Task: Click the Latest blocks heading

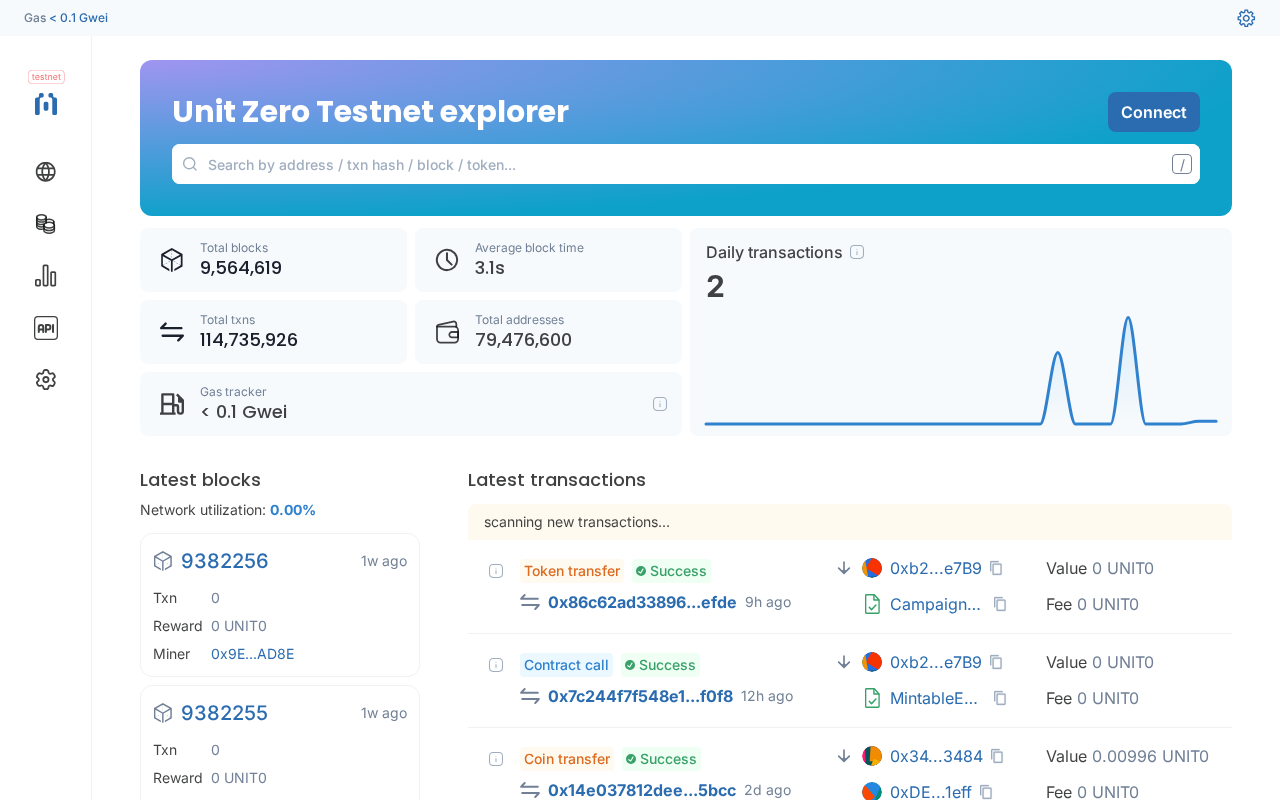Action: pyautogui.click(x=200, y=480)
